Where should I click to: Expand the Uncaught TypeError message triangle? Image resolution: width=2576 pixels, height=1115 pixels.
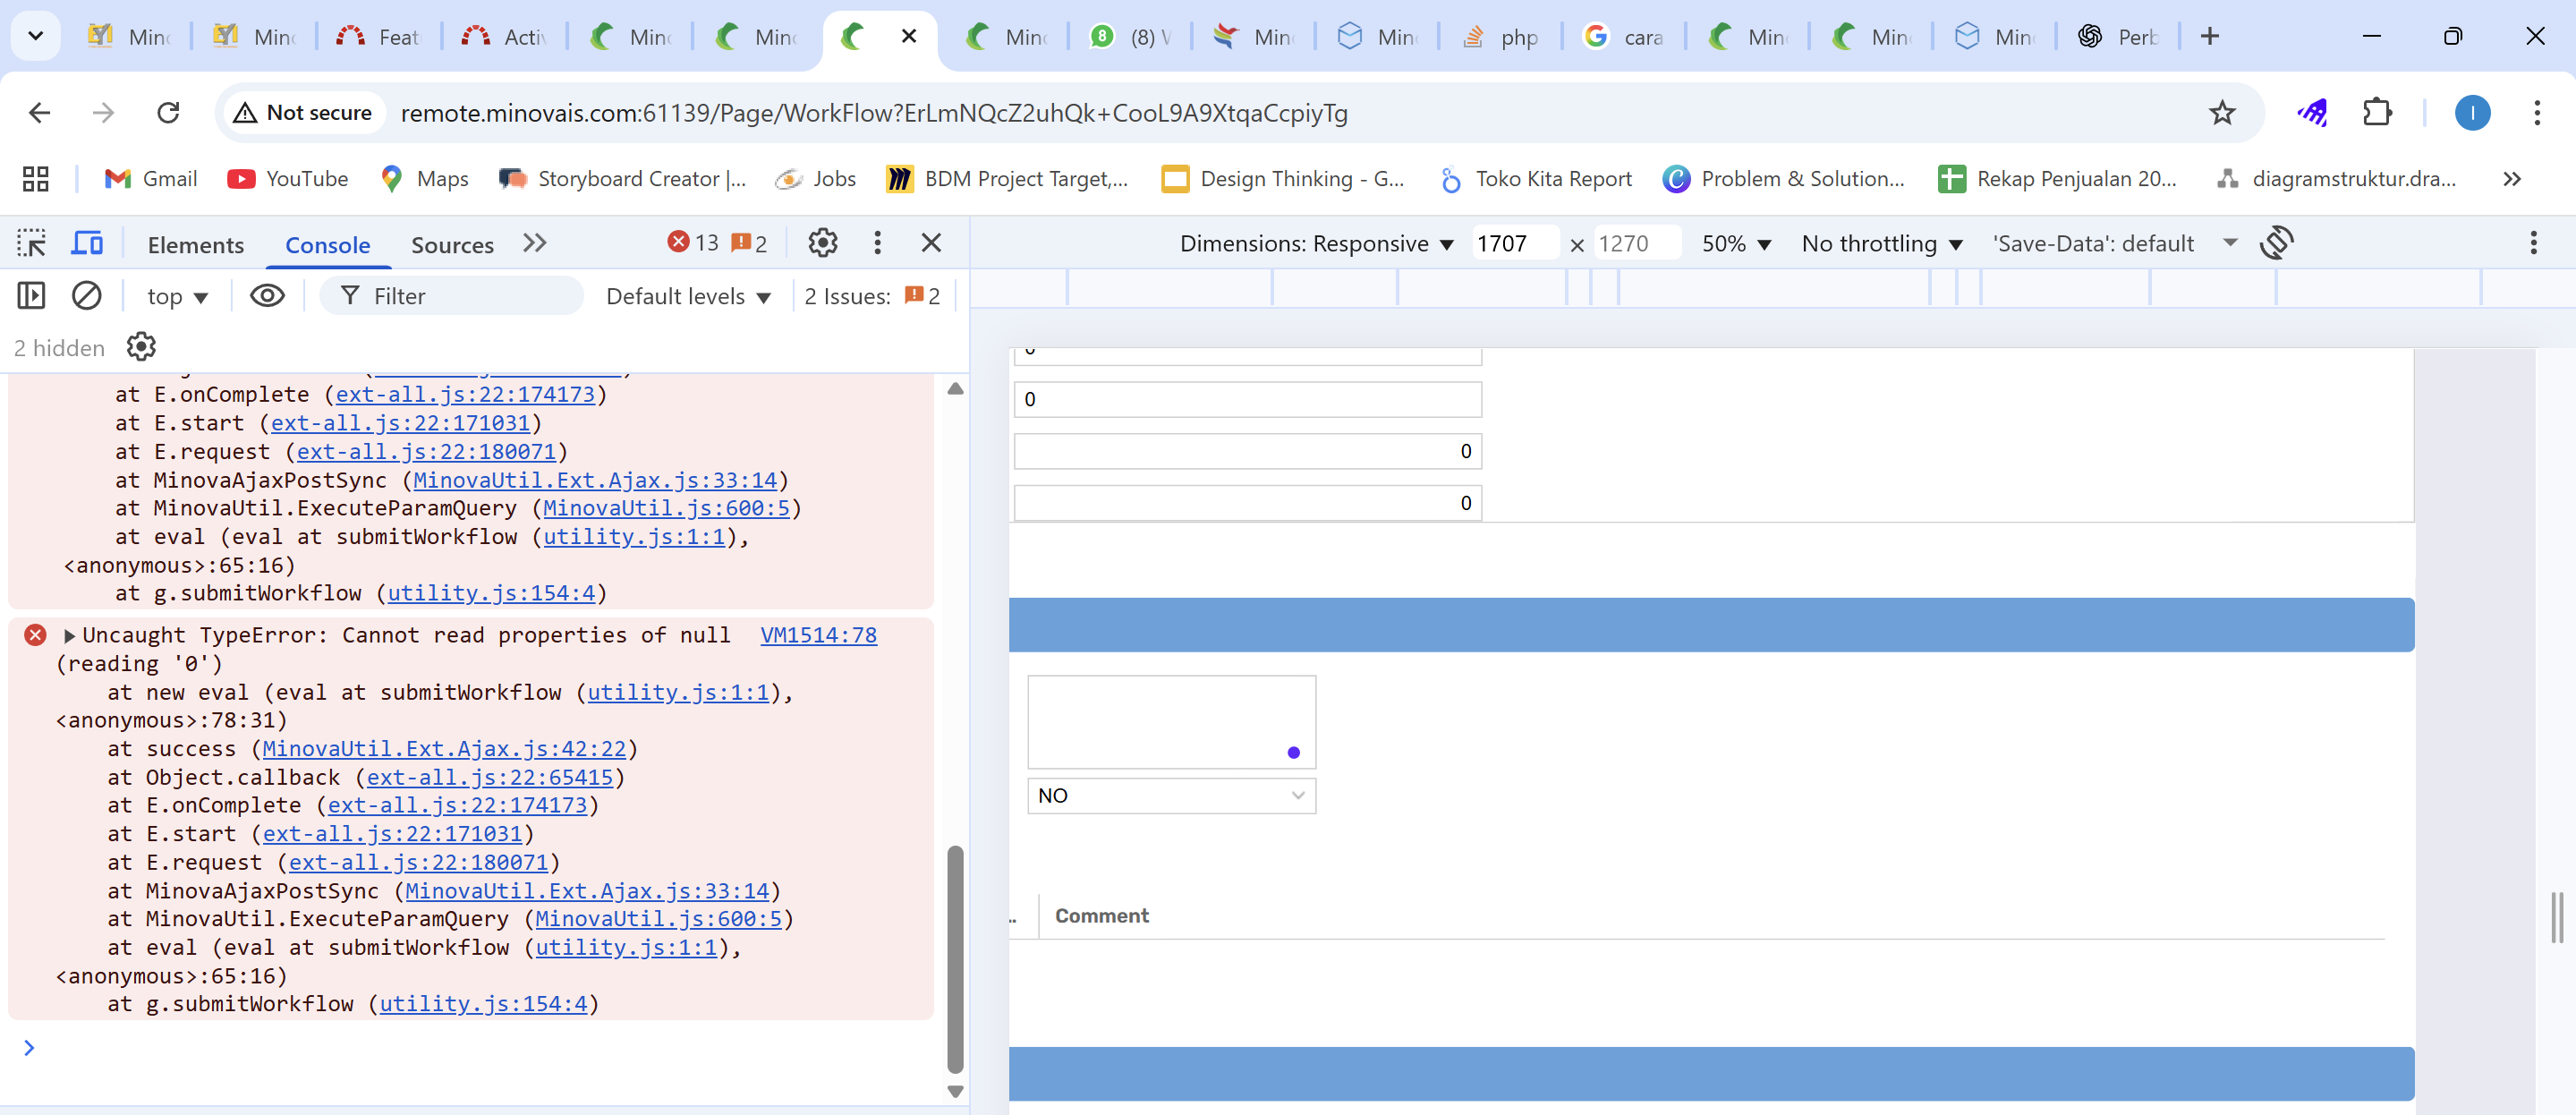click(69, 636)
